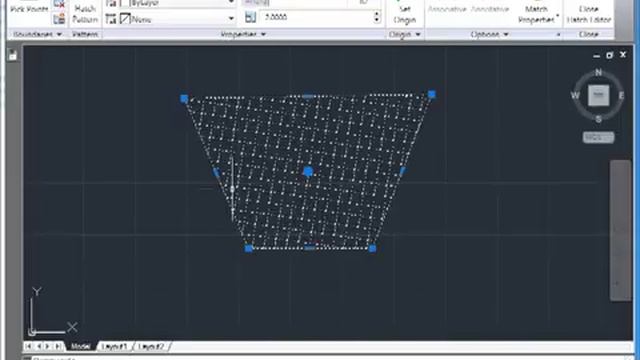Viewport: 640px width, 360px height.
Task: Select the top edge midpoint grip
Action: [308, 96]
